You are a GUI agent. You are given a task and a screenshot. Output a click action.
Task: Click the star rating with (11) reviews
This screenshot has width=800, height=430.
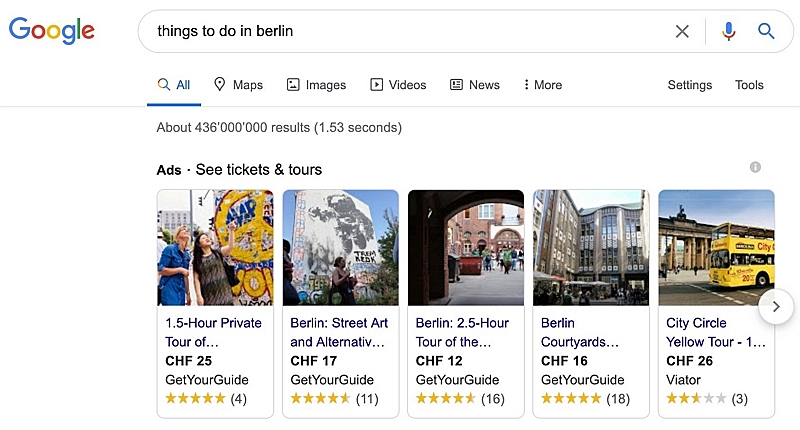pos(334,398)
